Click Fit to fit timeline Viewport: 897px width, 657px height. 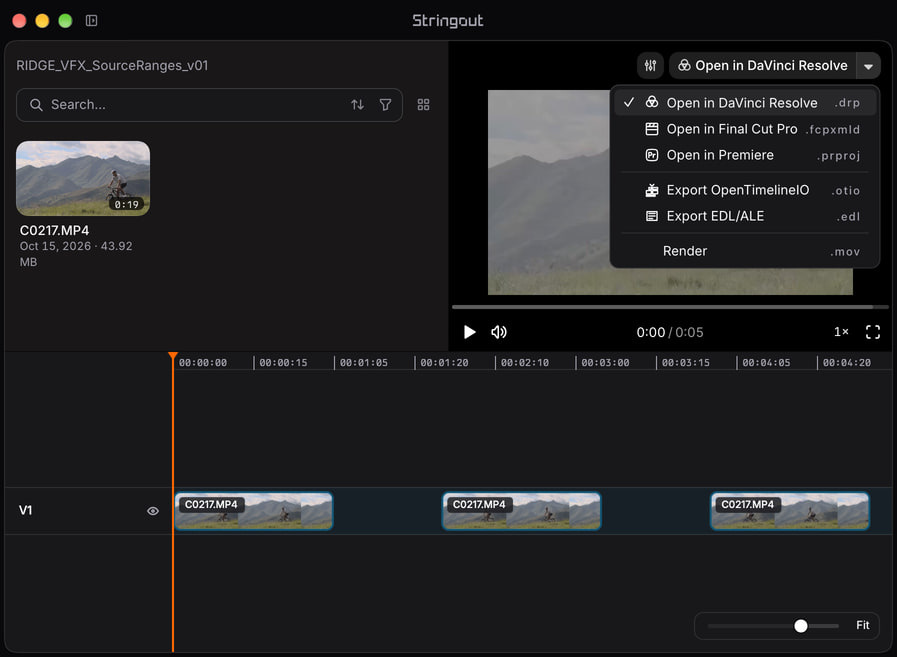(863, 626)
